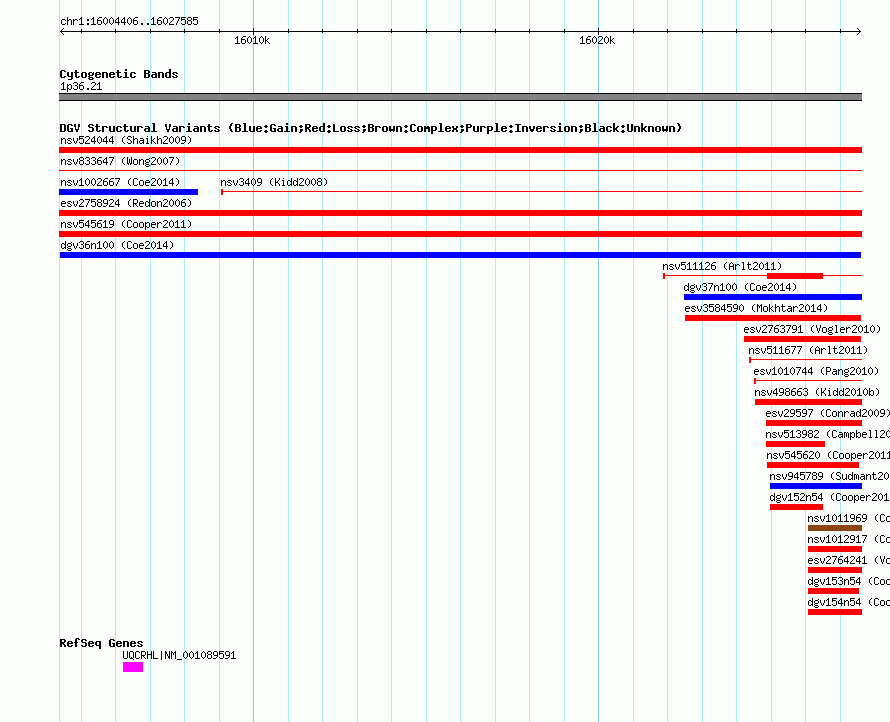Click the nsv3409 (Kidd2008) variant label
Viewport: 890px width, 722px height.
[274, 182]
